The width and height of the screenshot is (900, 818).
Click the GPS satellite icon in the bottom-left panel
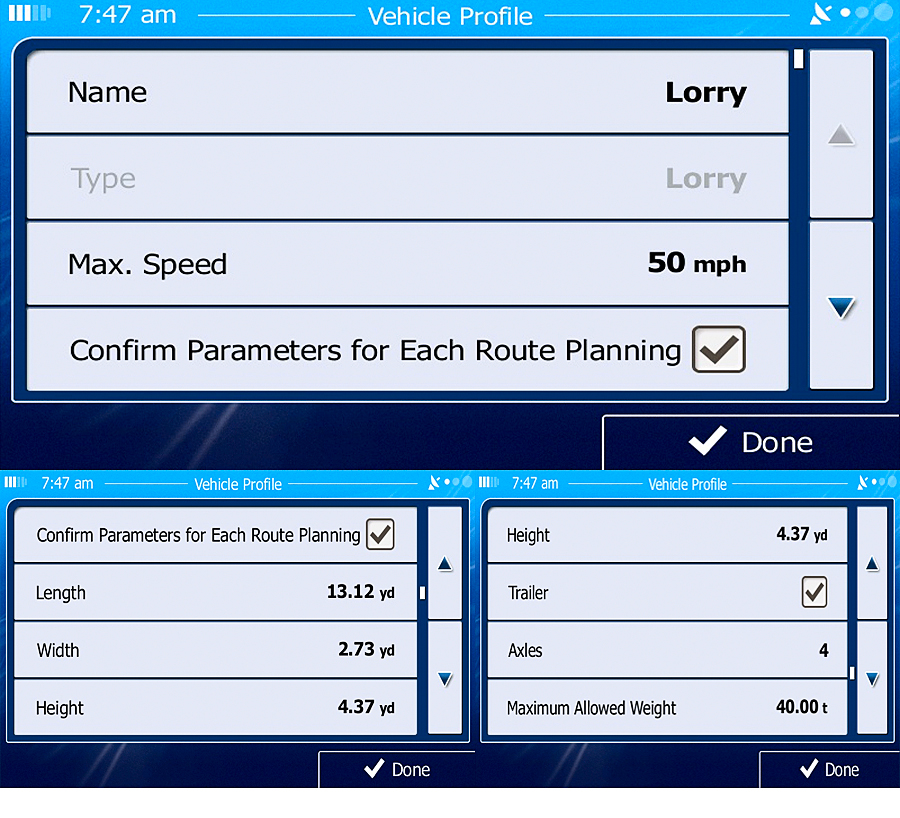pyautogui.click(x=434, y=483)
